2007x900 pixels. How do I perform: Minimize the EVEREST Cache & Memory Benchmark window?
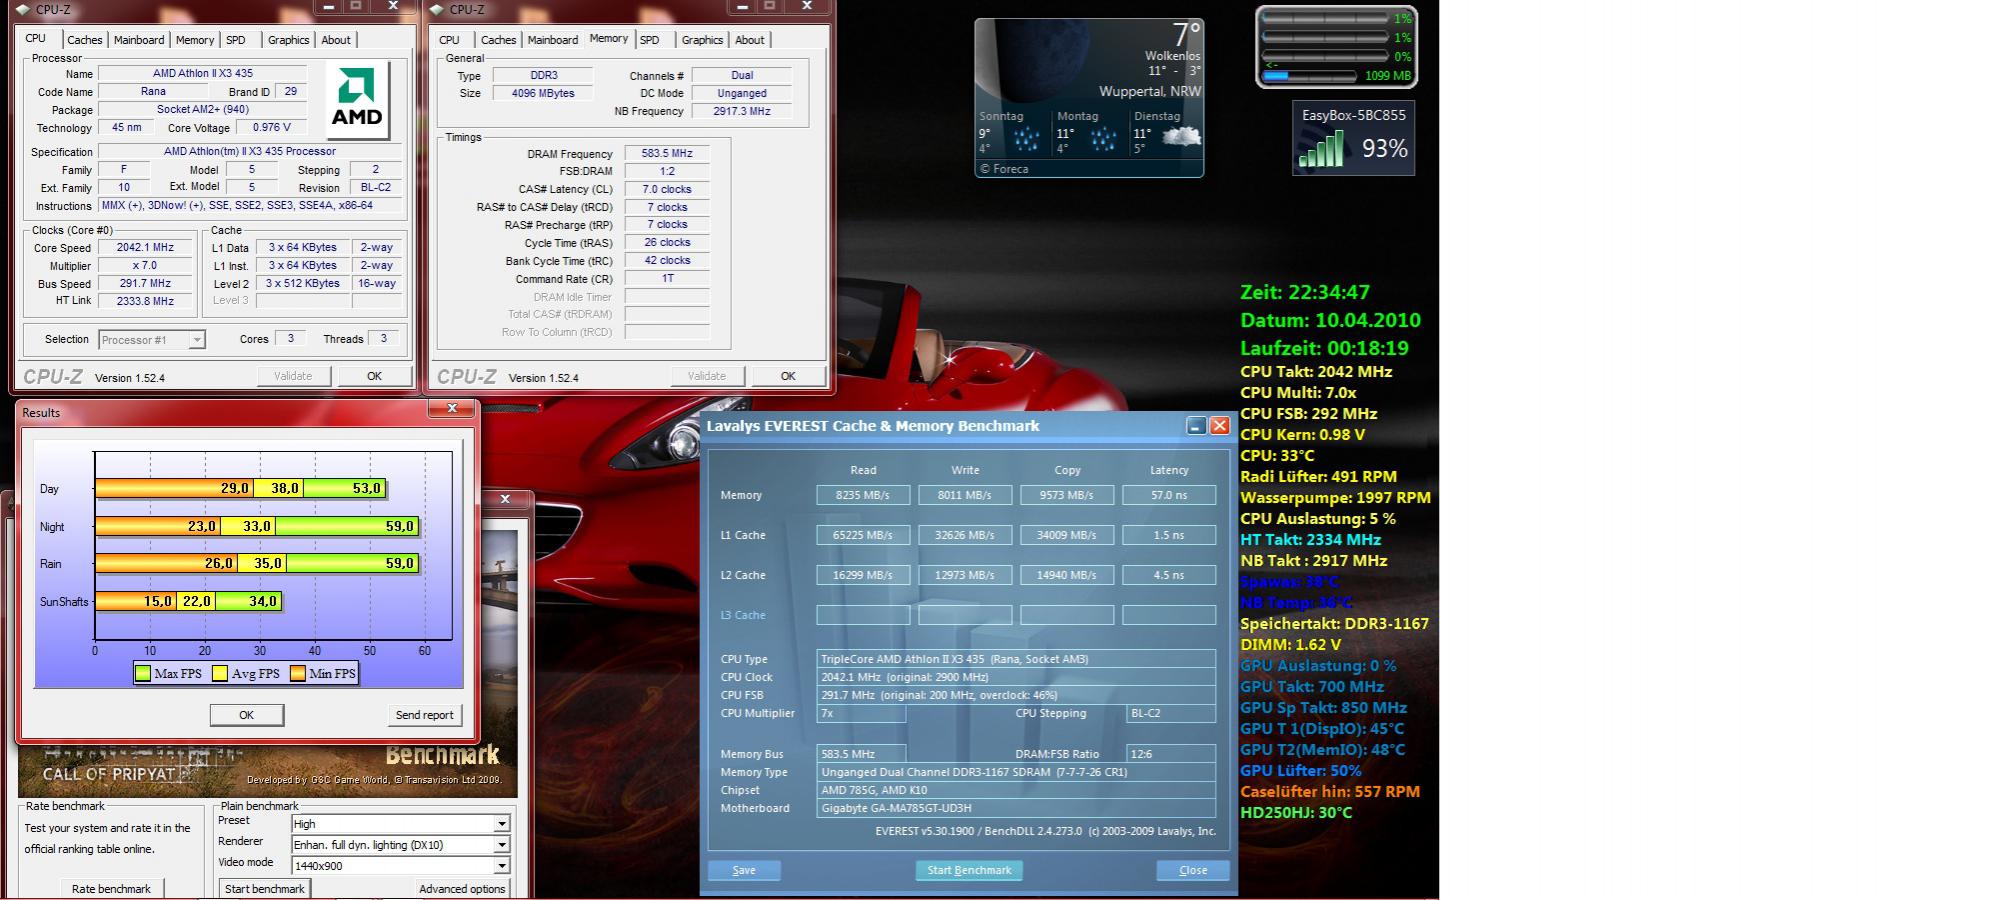coord(1196,426)
